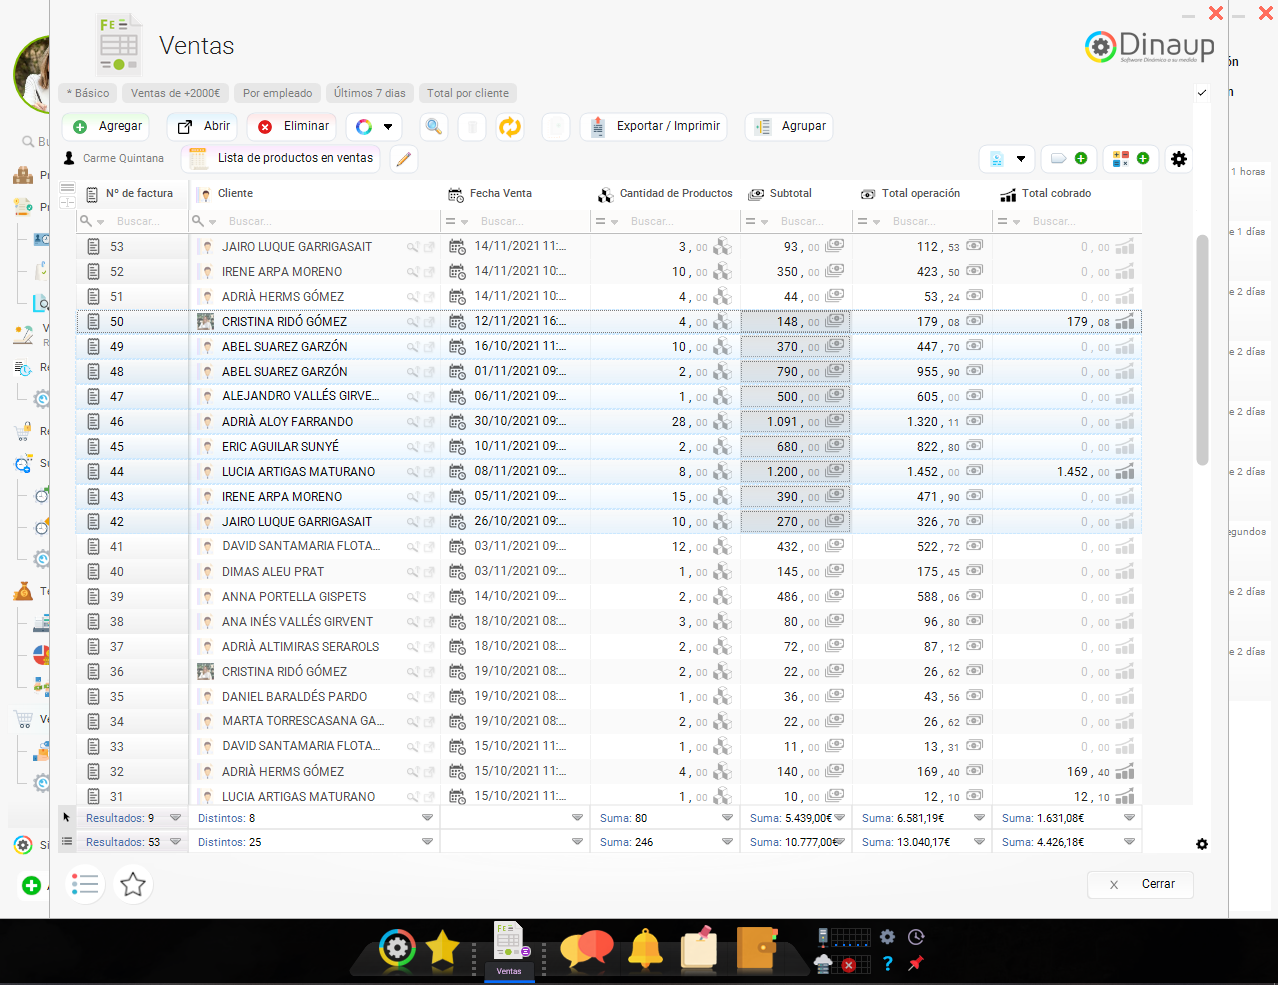Screen dimensions: 1278x985
Task: Click boxes icon in row 53 quantity cell
Action: tap(722, 246)
